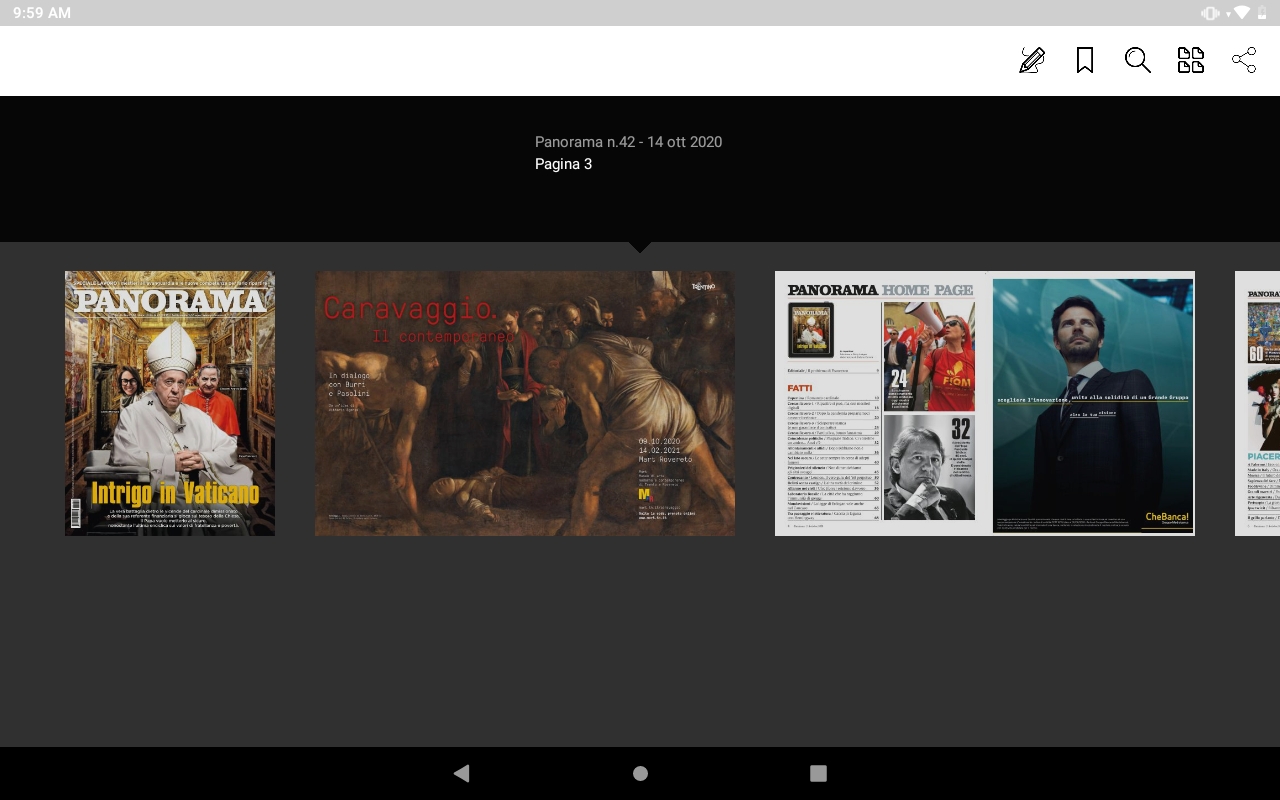The width and height of the screenshot is (1280, 800).
Task: Tap the Android recent apps button
Action: tap(818, 773)
